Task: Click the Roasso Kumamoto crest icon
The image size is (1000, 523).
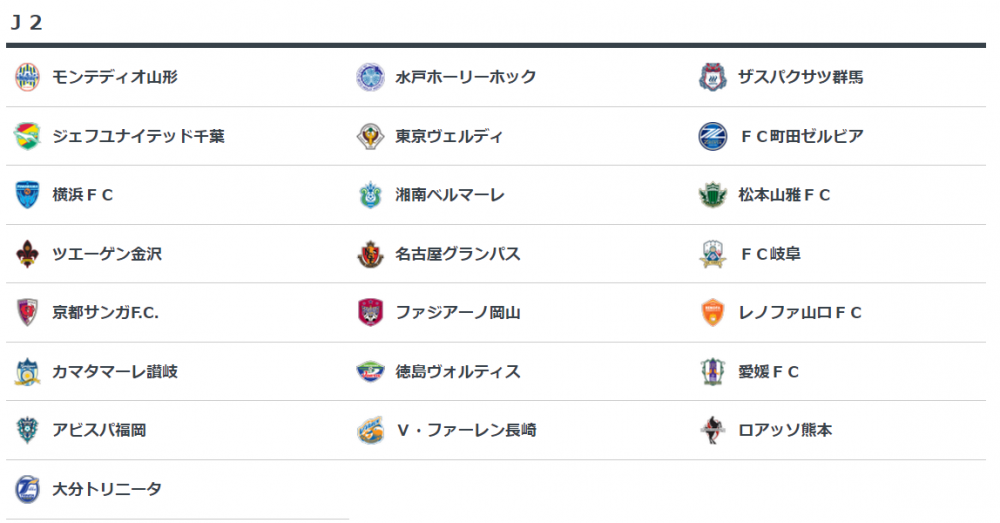Action: pyautogui.click(x=711, y=431)
